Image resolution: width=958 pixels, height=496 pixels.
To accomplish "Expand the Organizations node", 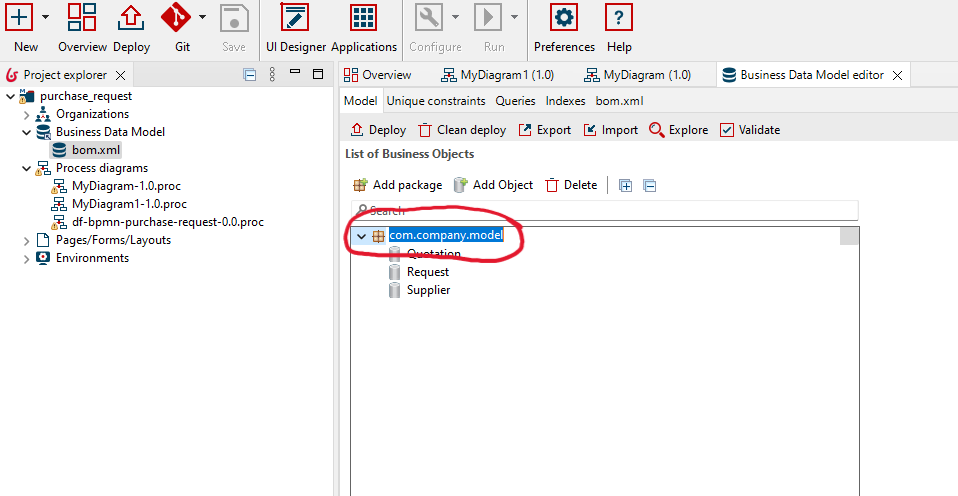I will [26, 114].
